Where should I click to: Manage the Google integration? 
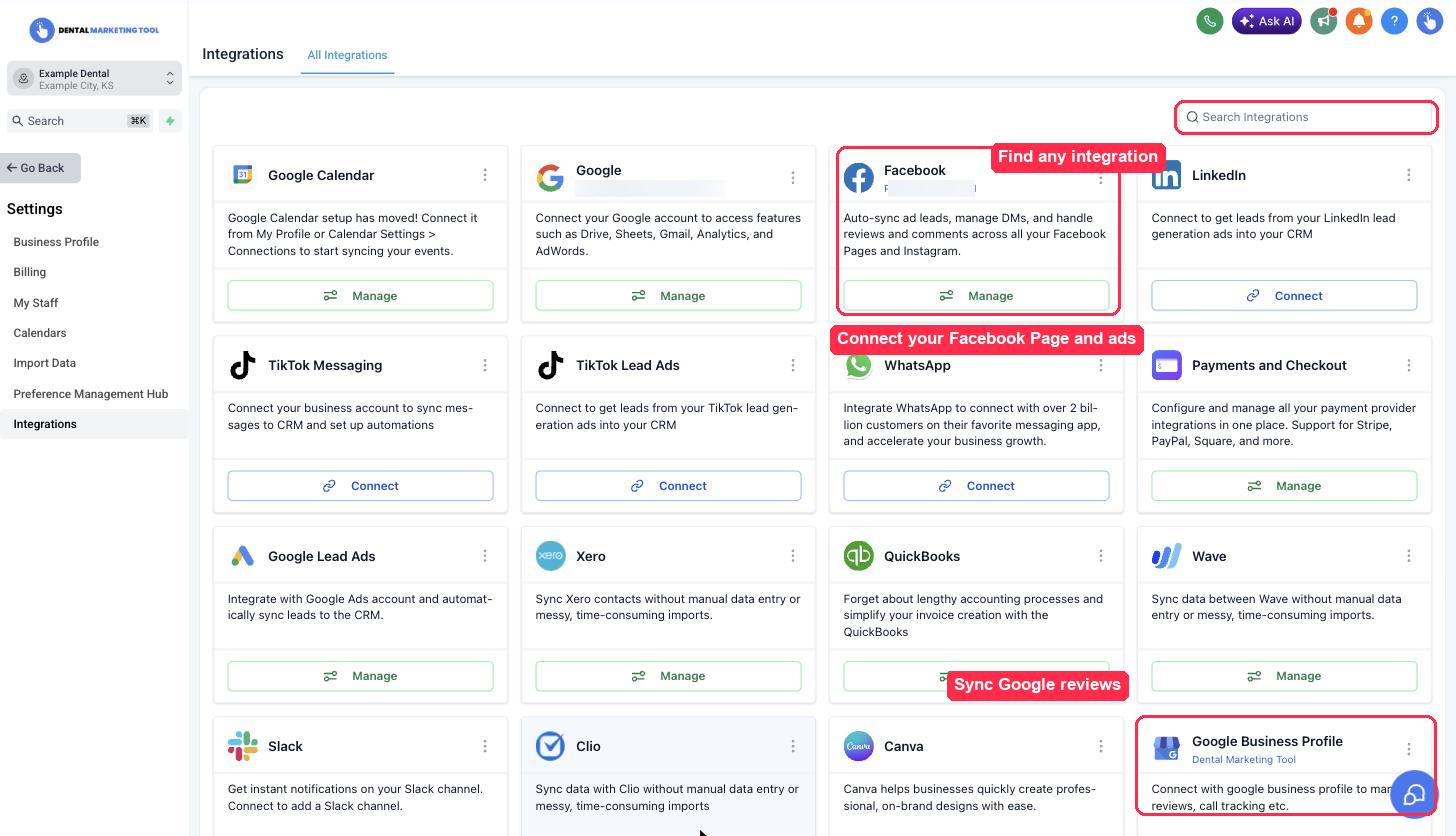(x=668, y=296)
